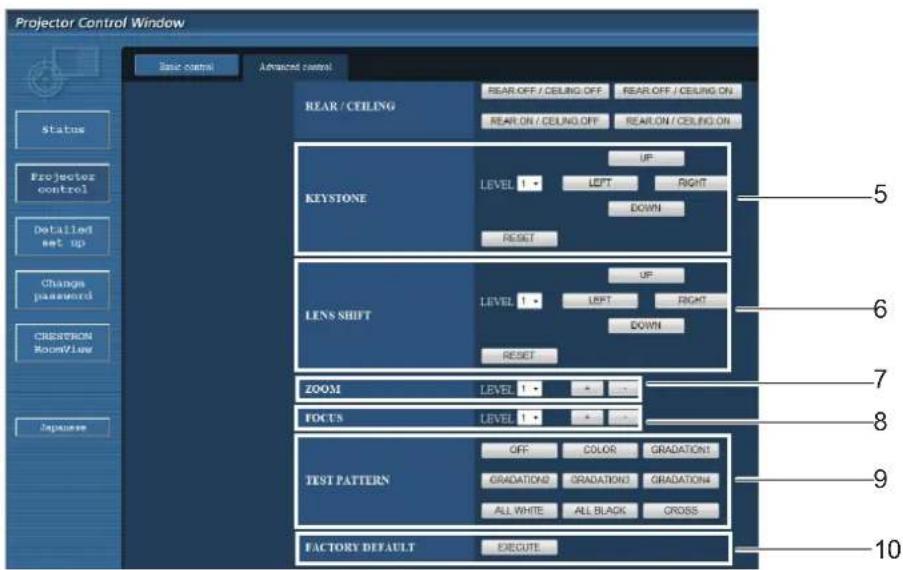Screen dimensions: 903x570
Task: Open the Focus LEVEL dropdown
Action: click(x=529, y=418)
